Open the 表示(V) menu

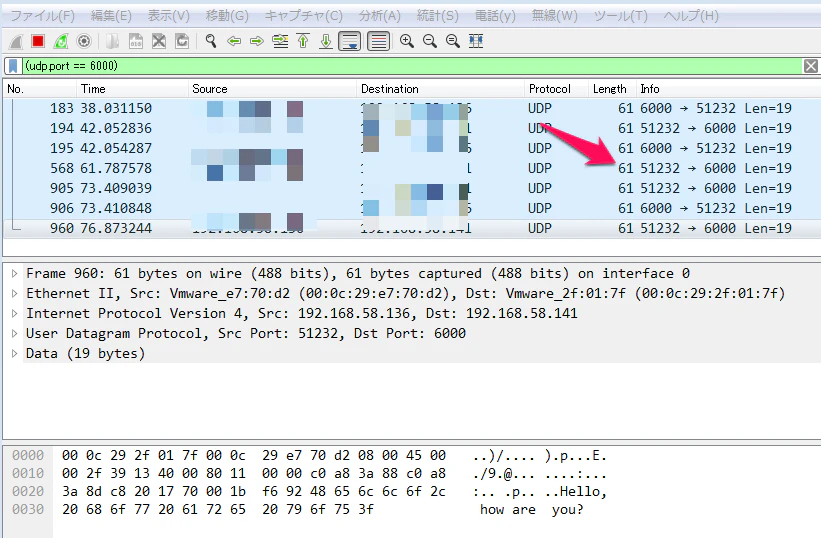[x=169, y=16]
